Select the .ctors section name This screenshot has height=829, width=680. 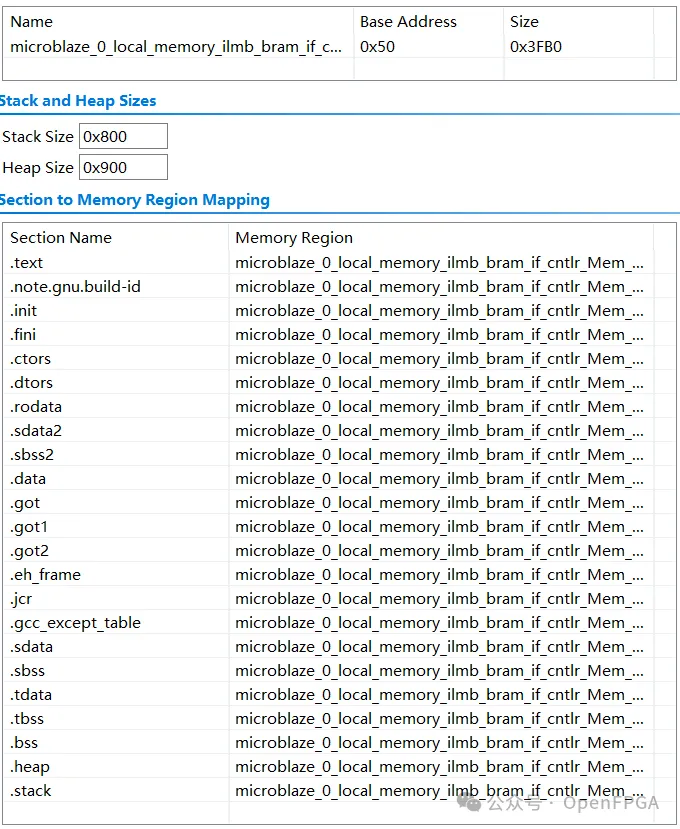30,359
